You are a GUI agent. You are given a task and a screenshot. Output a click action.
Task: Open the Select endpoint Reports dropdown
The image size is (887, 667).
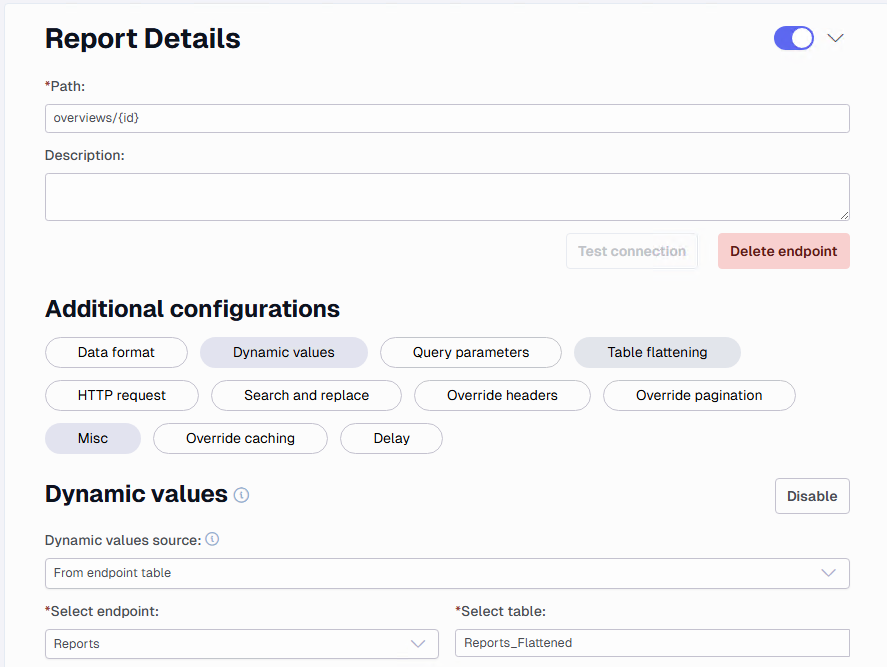(x=242, y=644)
